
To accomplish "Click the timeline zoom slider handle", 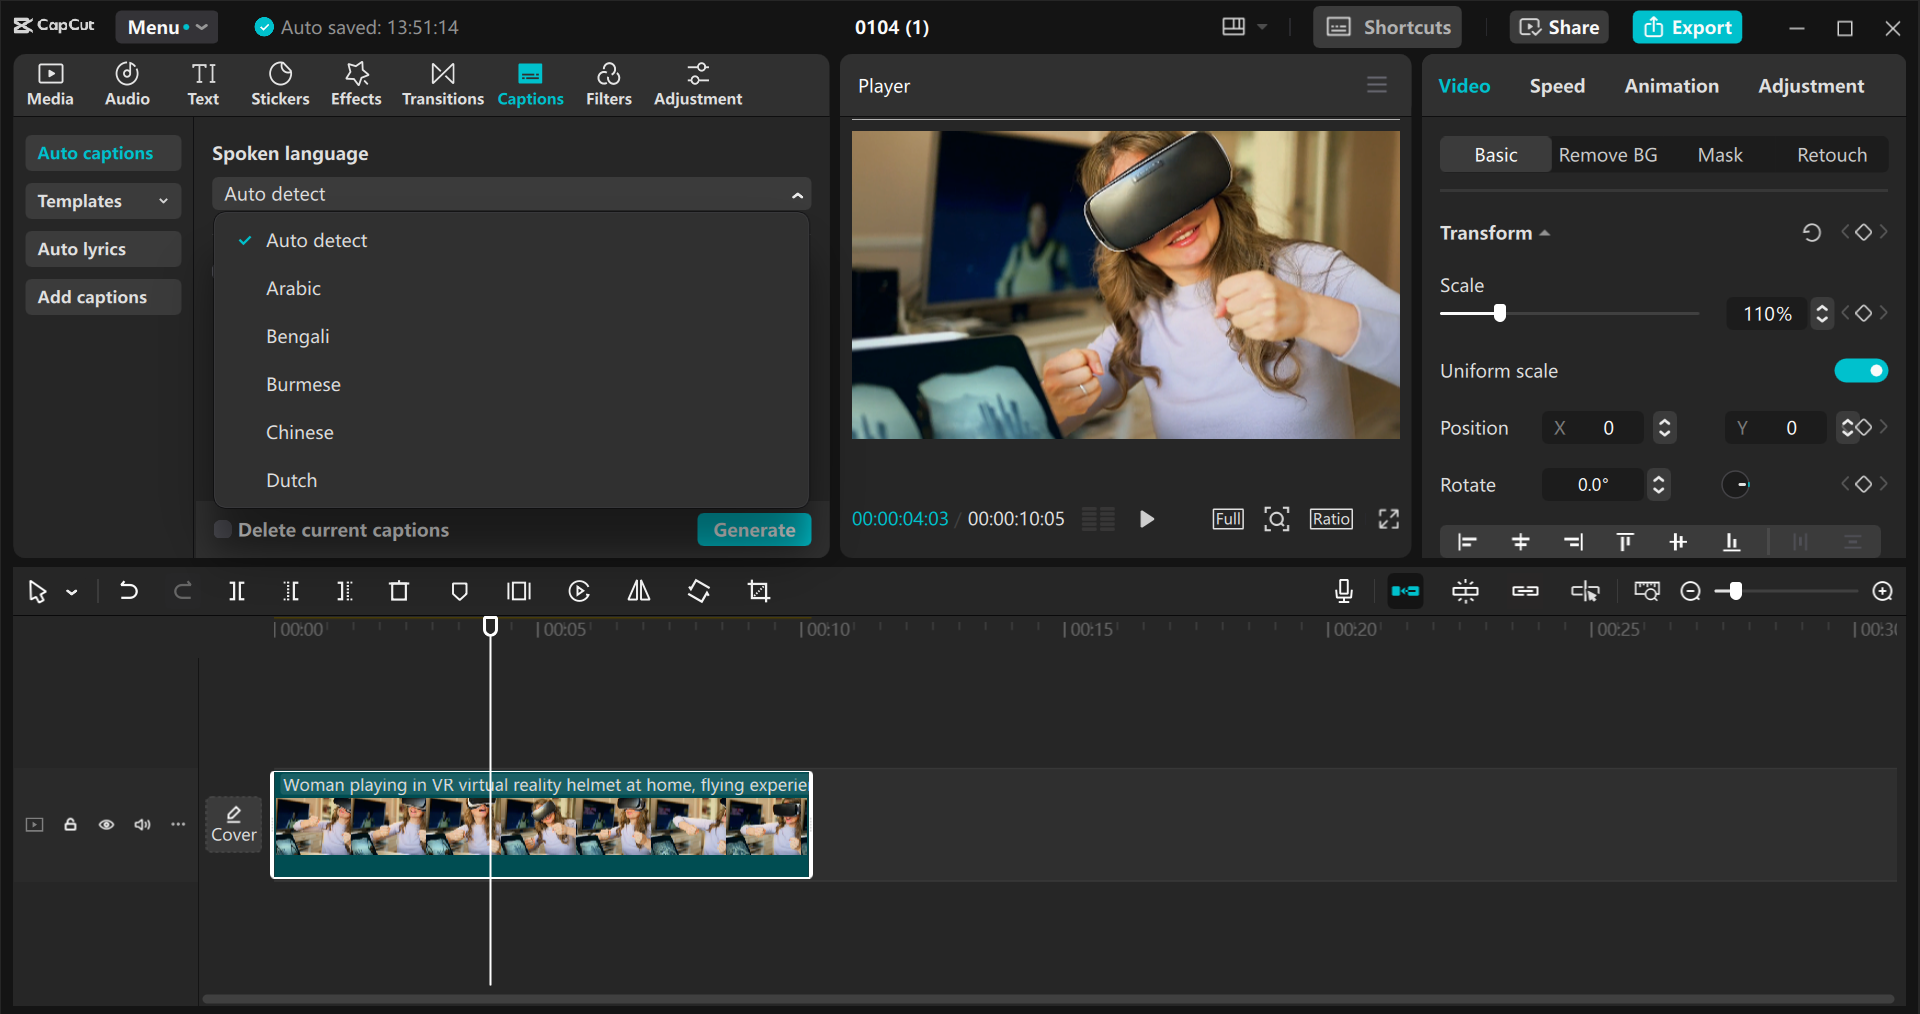I will point(1735,591).
